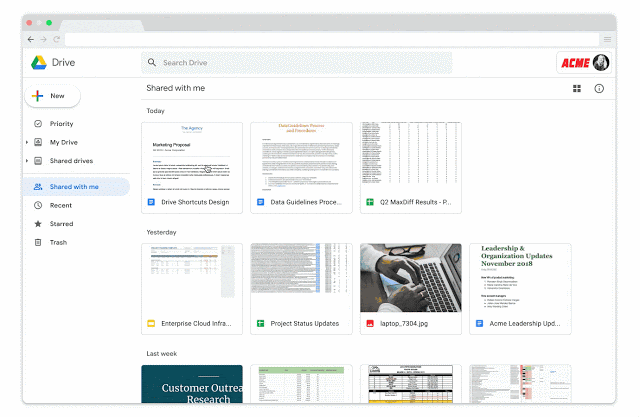This screenshot has height=417, width=640.
Task: Open the Trash section
Action: coord(58,242)
